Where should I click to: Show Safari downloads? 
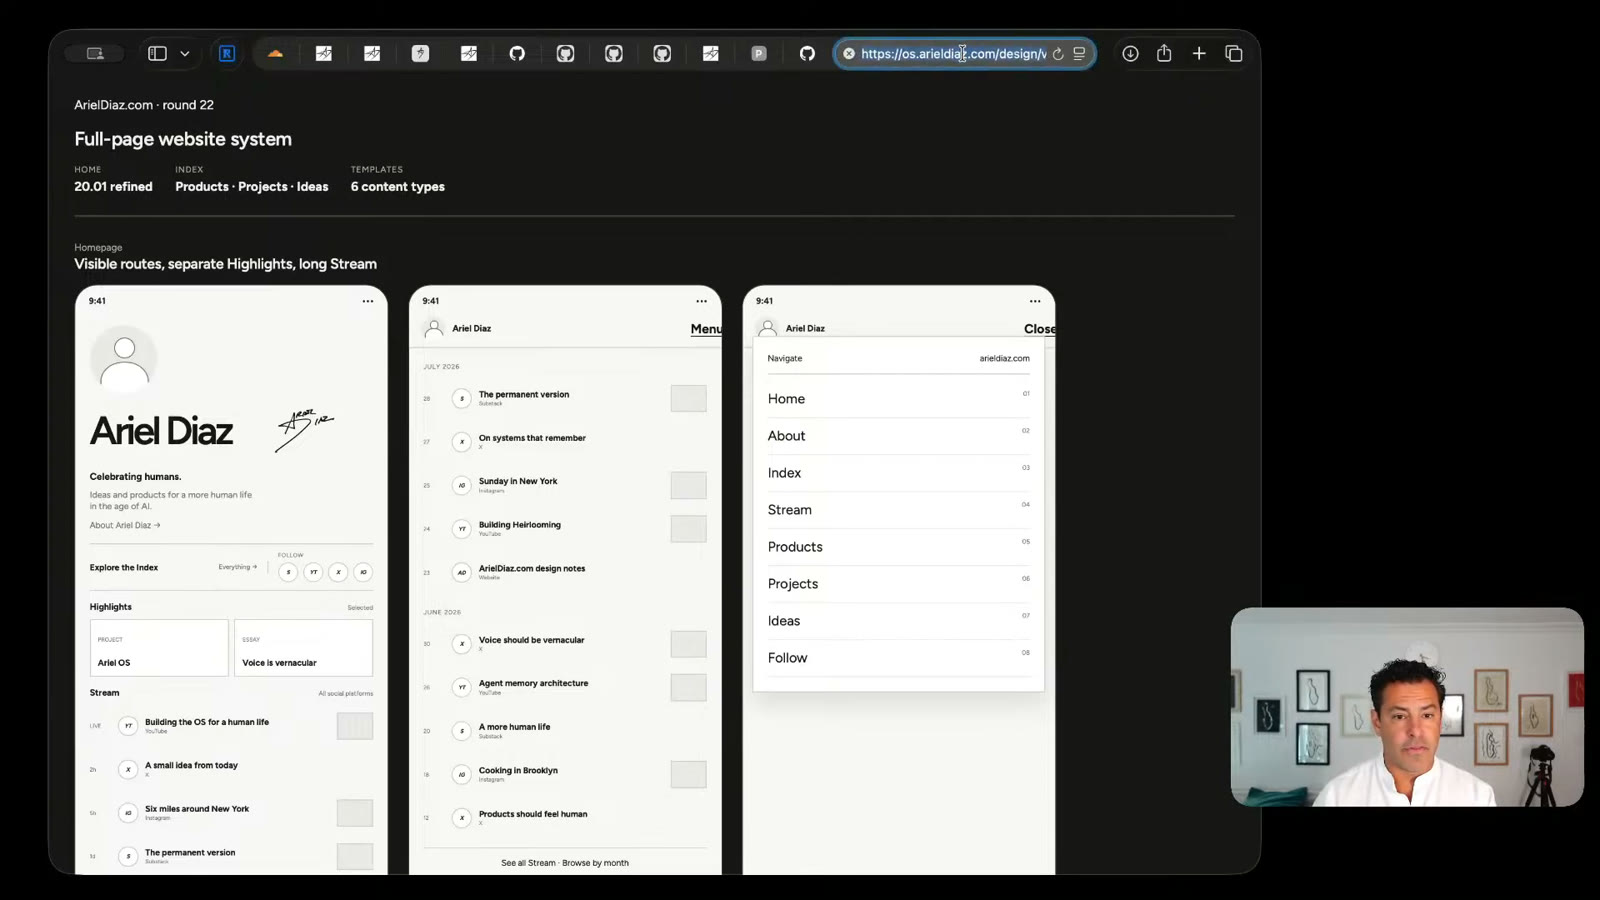click(1130, 54)
